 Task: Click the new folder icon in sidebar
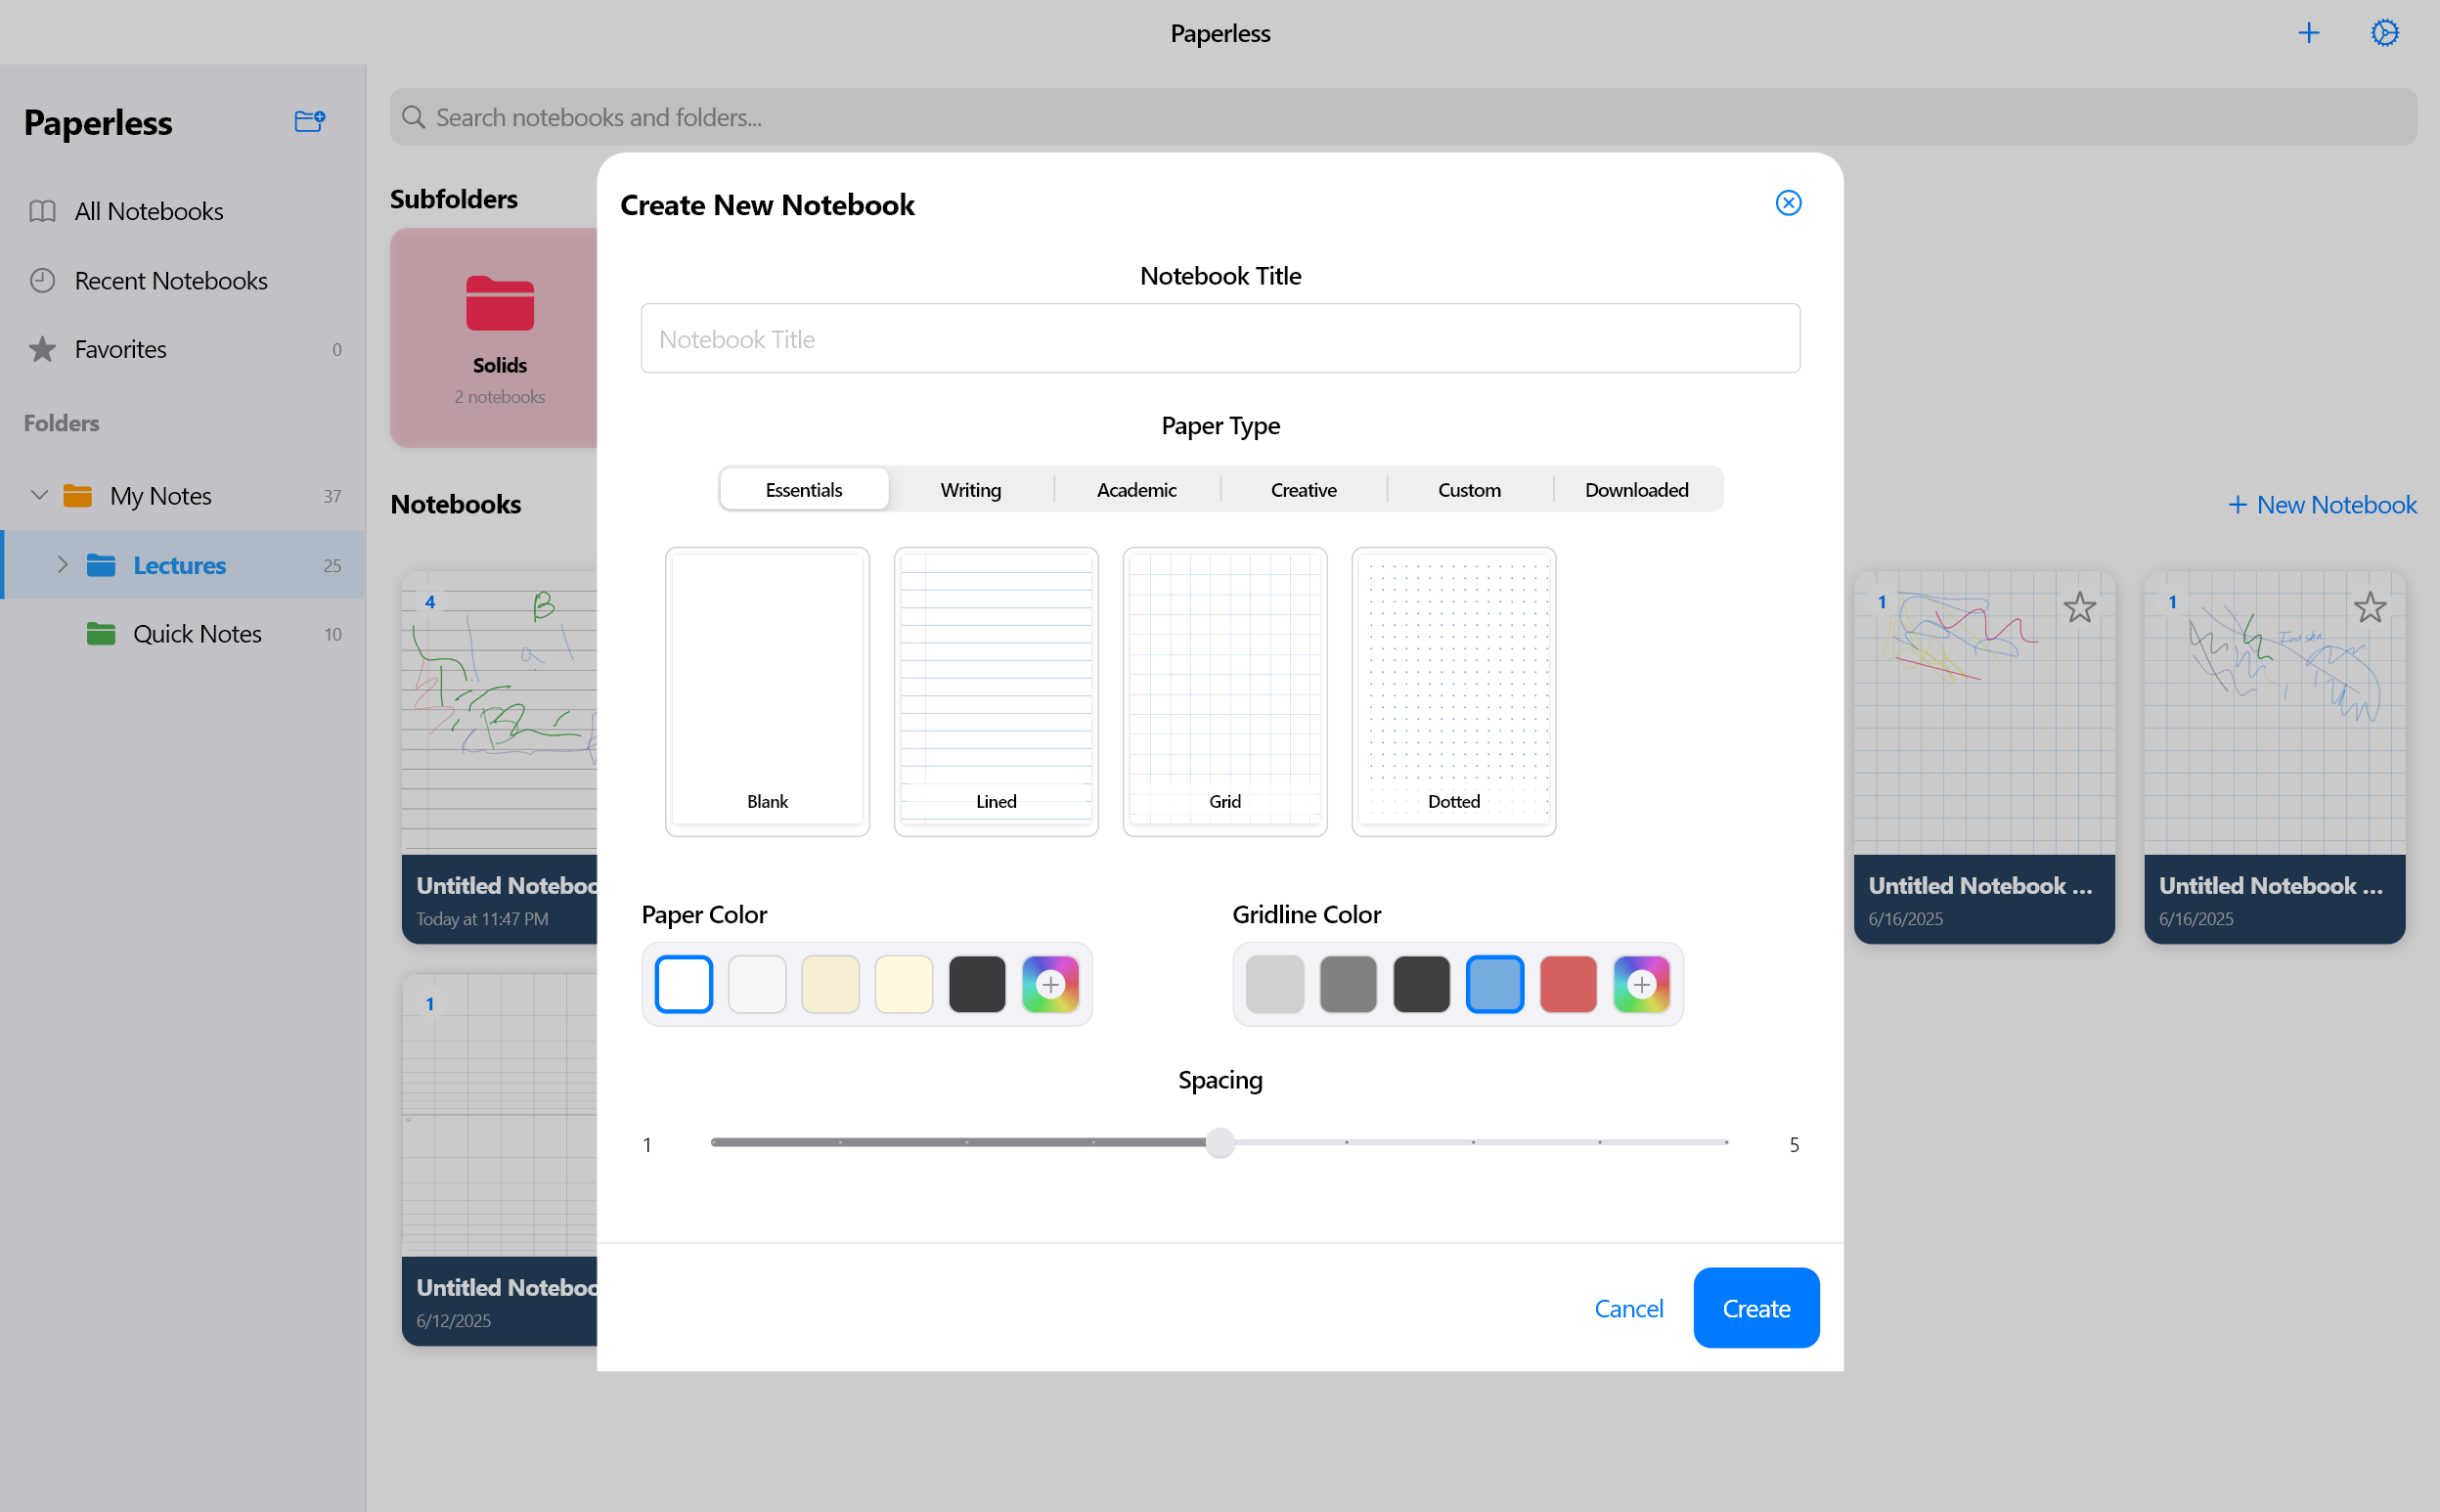tap(310, 121)
